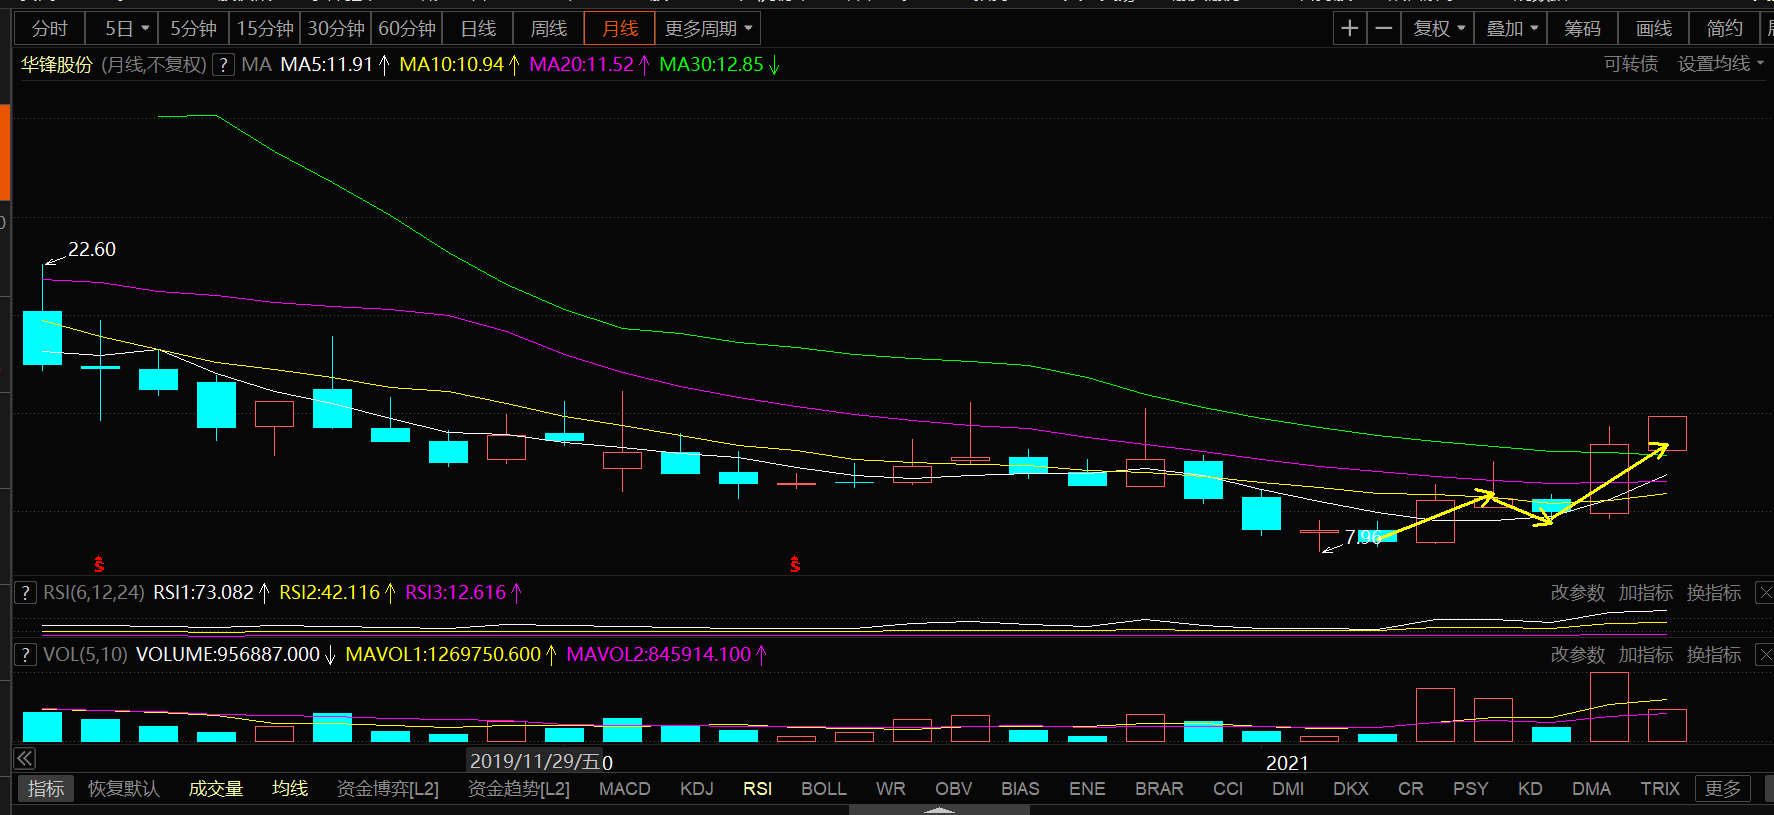
Task: Close the RSI indicator panel
Action: point(1765,593)
